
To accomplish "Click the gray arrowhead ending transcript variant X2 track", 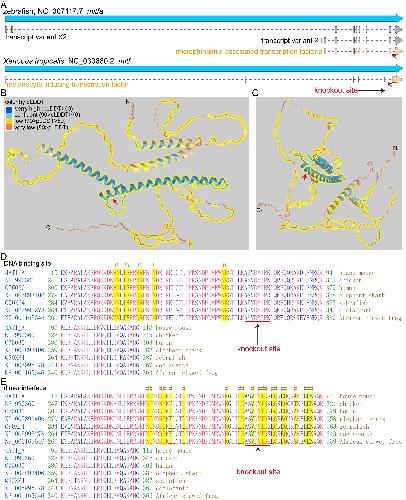I will (399, 30).
